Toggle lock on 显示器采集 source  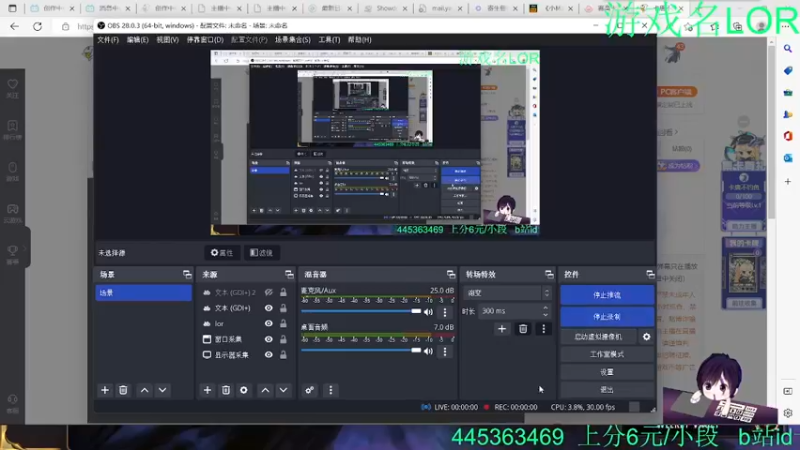click(x=283, y=355)
